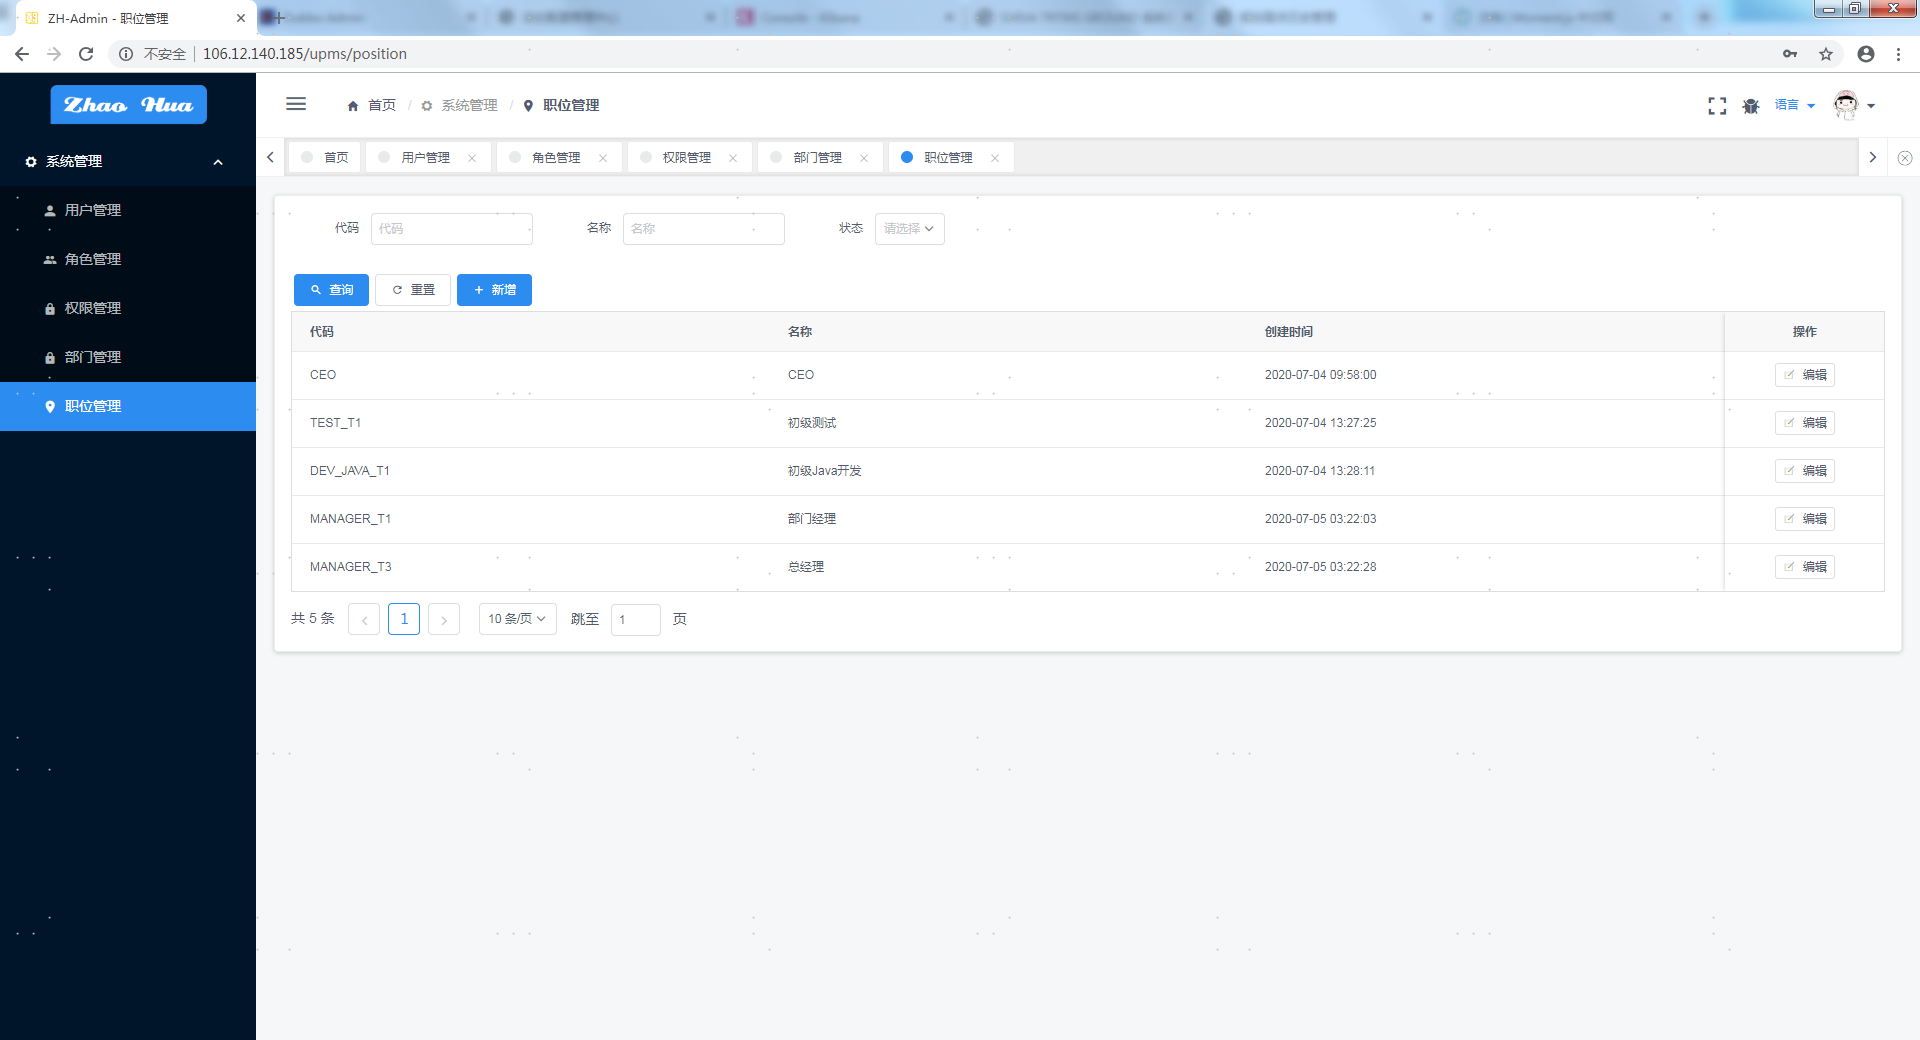Open saved password key icon
Image resolution: width=1920 pixels, height=1040 pixels.
(1790, 54)
